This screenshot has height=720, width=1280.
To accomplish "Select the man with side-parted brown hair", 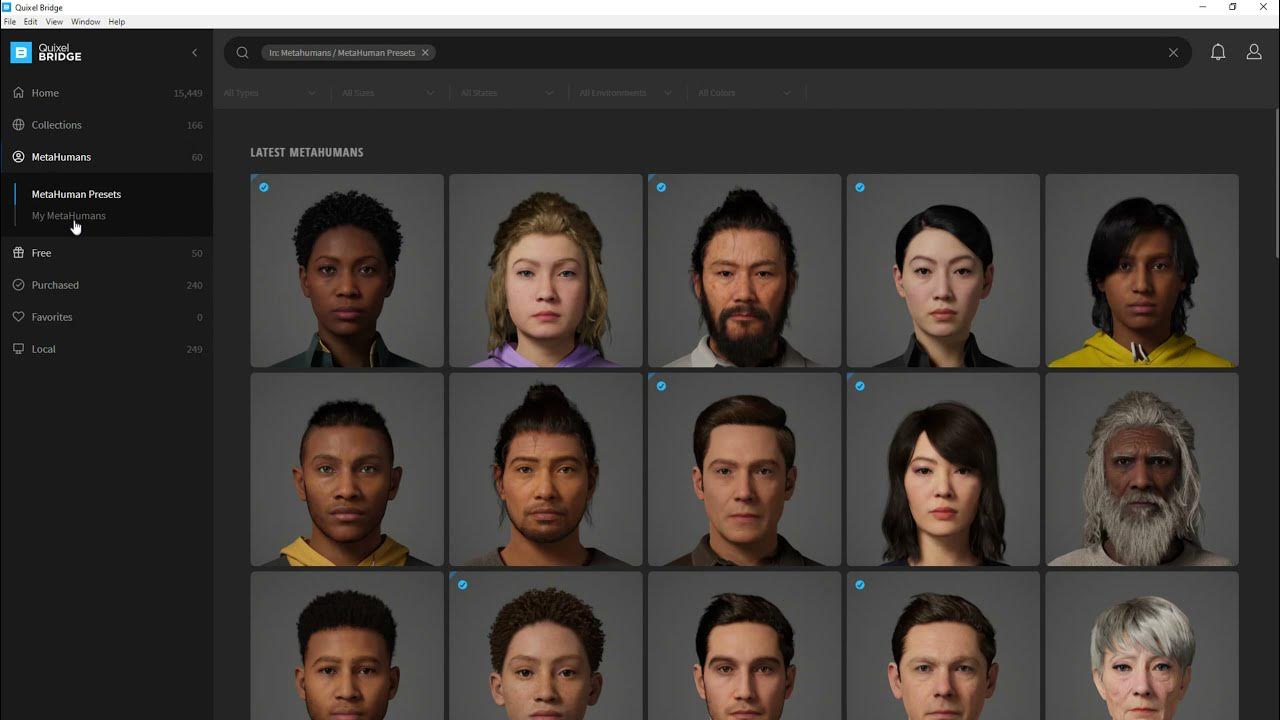I will [x=744, y=470].
